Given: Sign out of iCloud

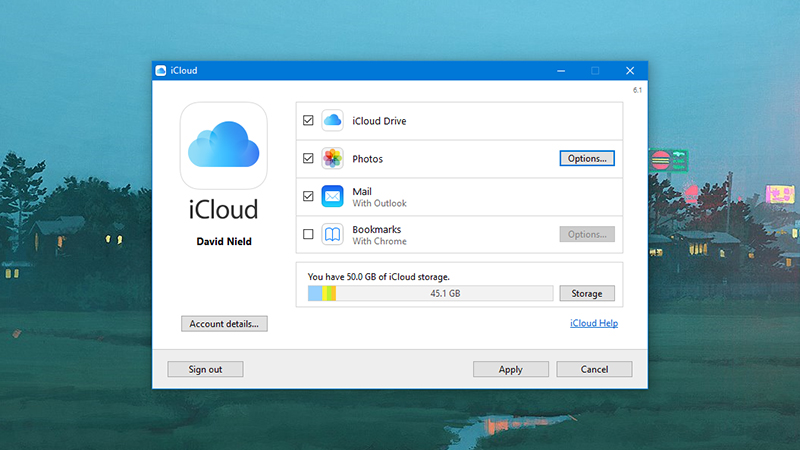Looking at the screenshot, I should tap(205, 369).
